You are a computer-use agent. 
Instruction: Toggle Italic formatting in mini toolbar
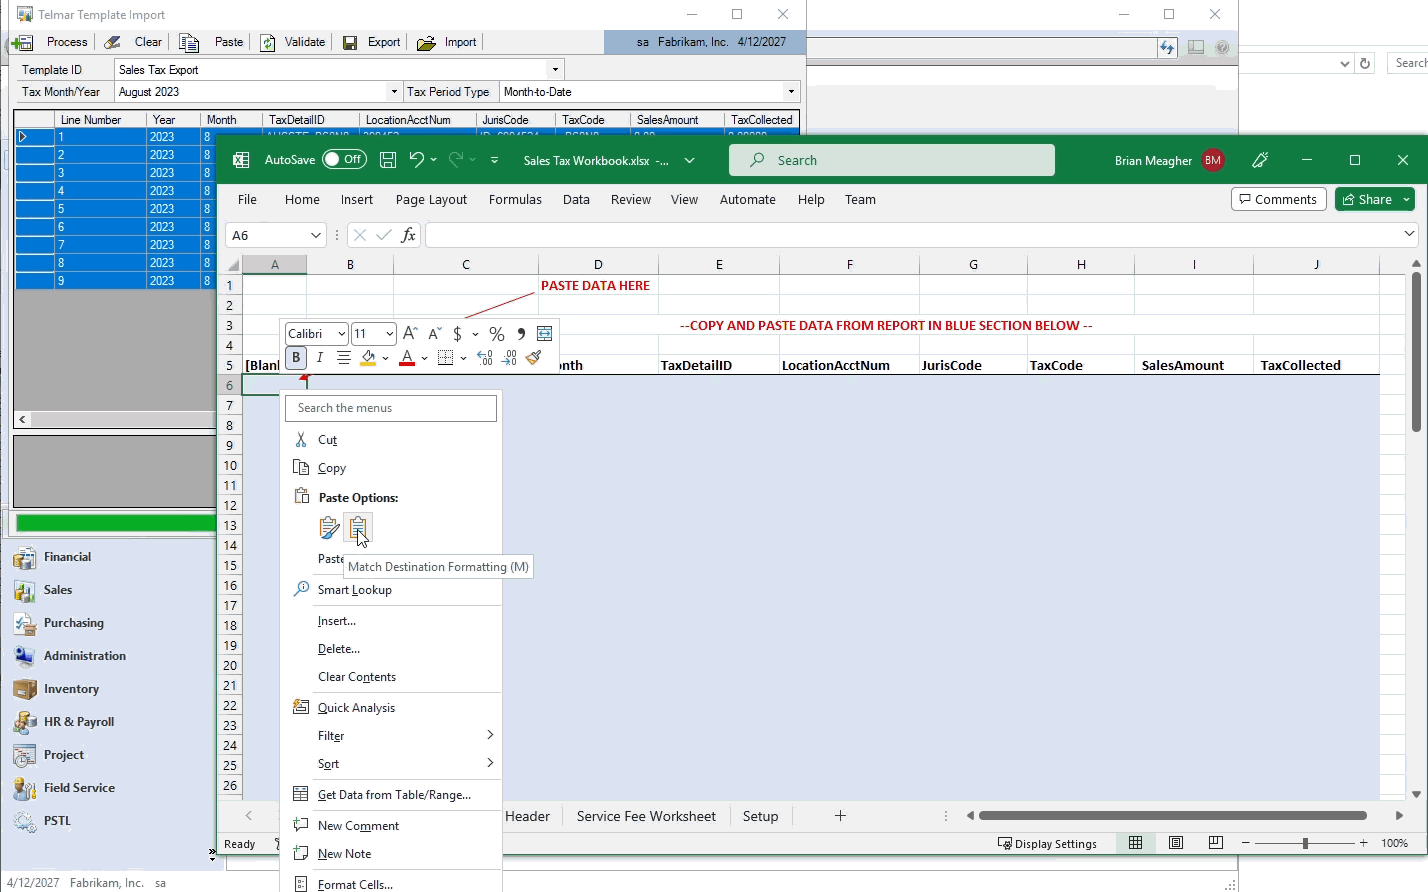pyautogui.click(x=318, y=357)
